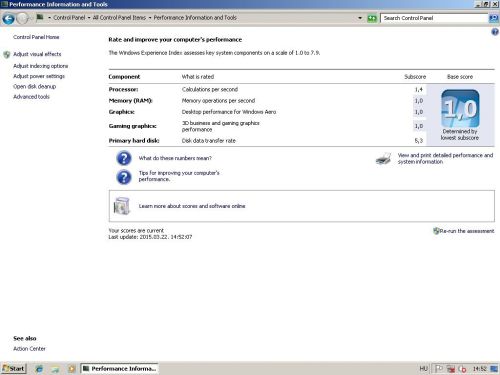Click in the Search Control Panel field
Image resolution: width=500 pixels, height=375 pixels.
[x=435, y=18]
